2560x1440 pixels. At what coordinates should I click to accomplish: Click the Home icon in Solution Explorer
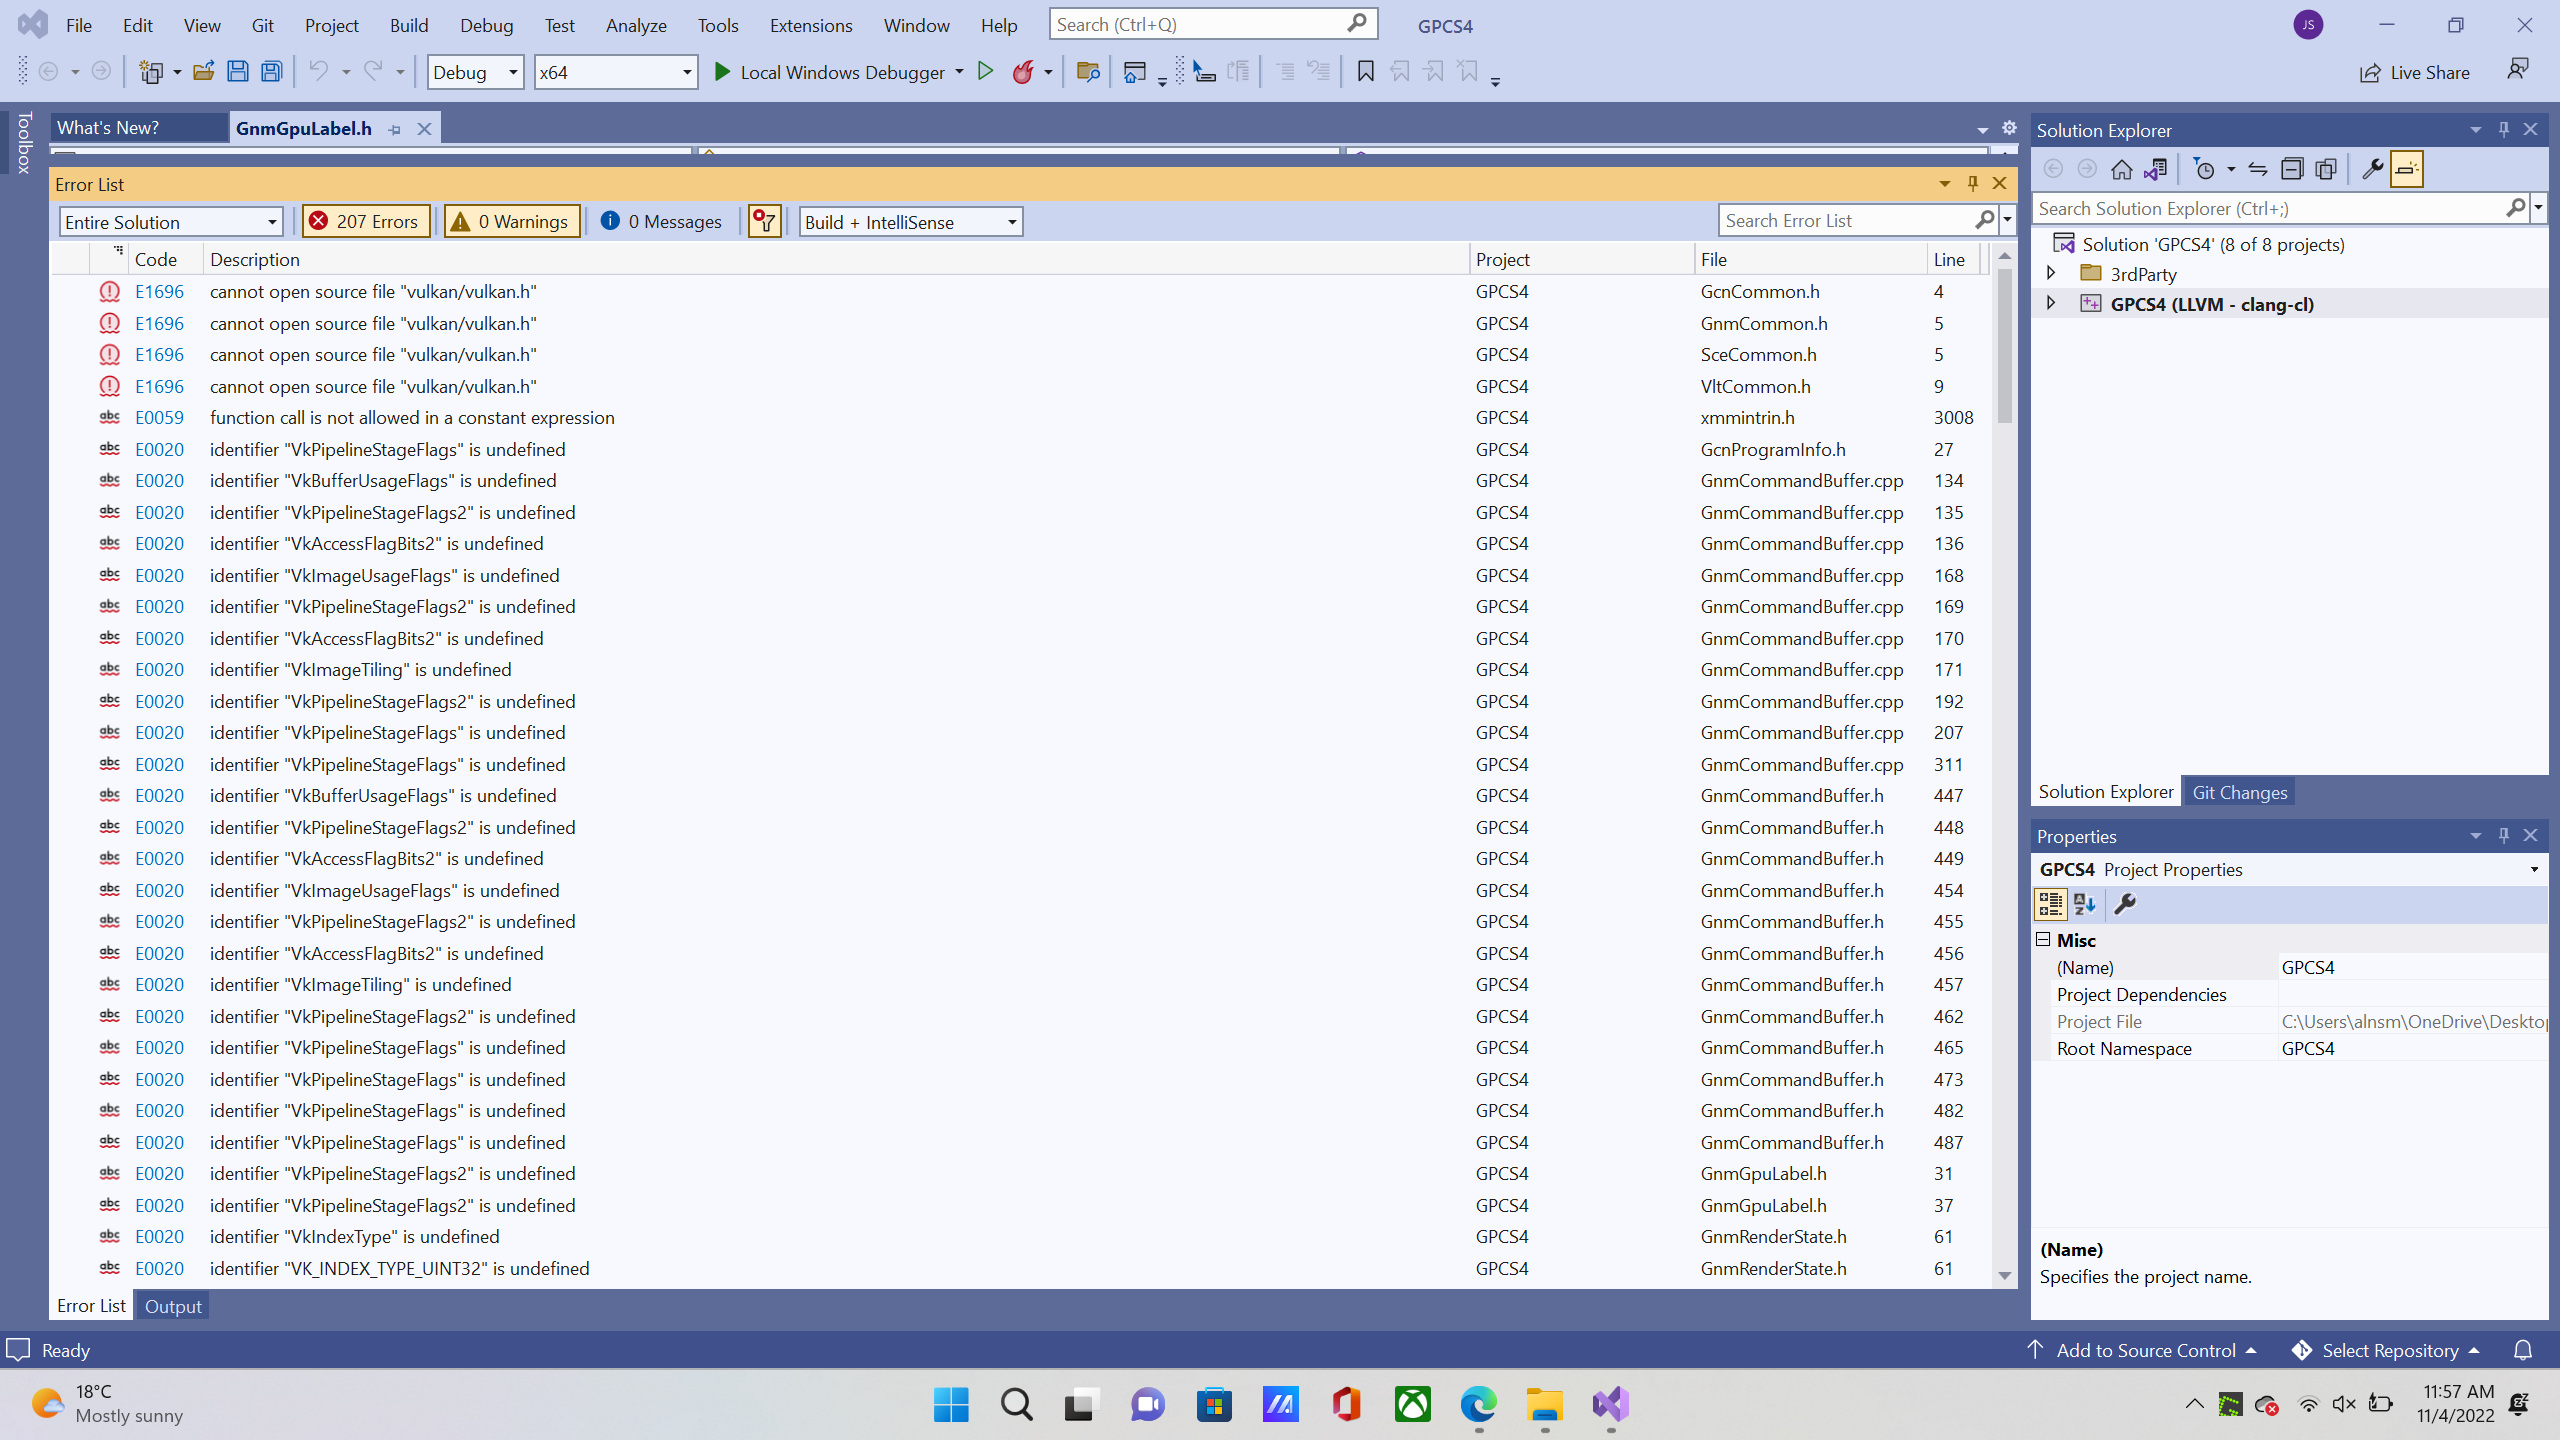(2122, 169)
